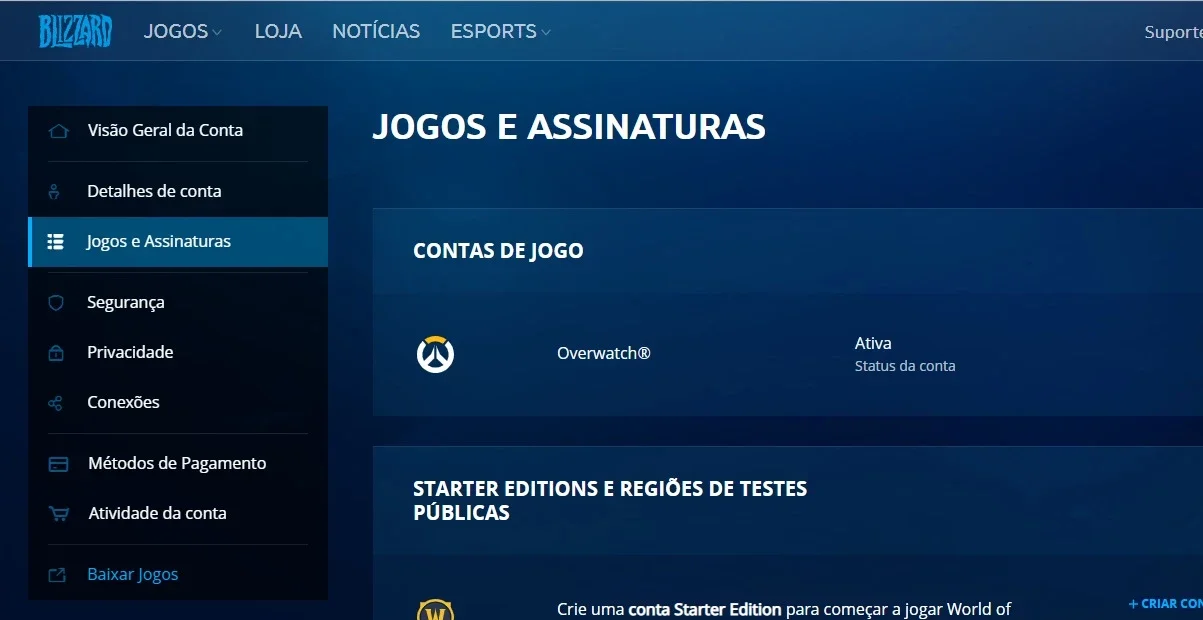Click the World of Warcraft logo icon
The width and height of the screenshot is (1203, 620).
435,610
